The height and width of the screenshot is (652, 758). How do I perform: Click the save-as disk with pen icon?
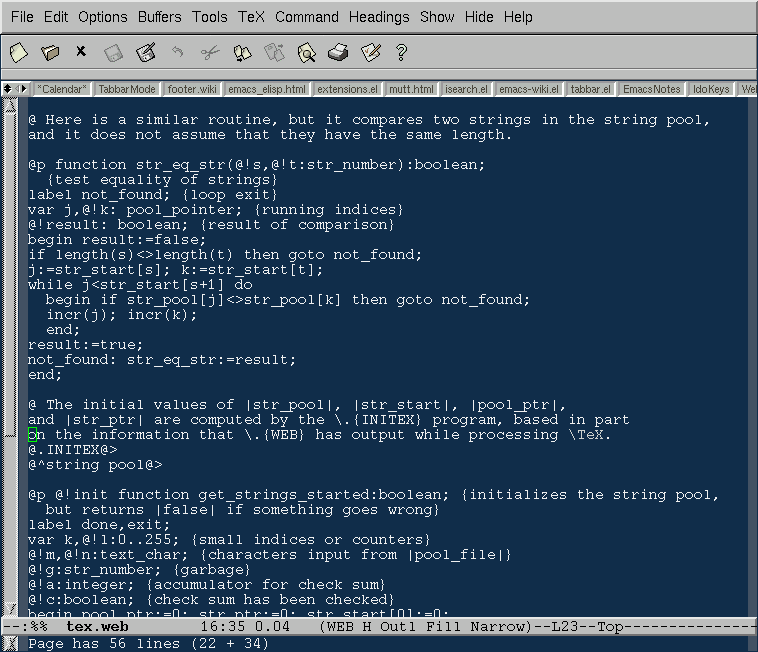(x=146, y=52)
